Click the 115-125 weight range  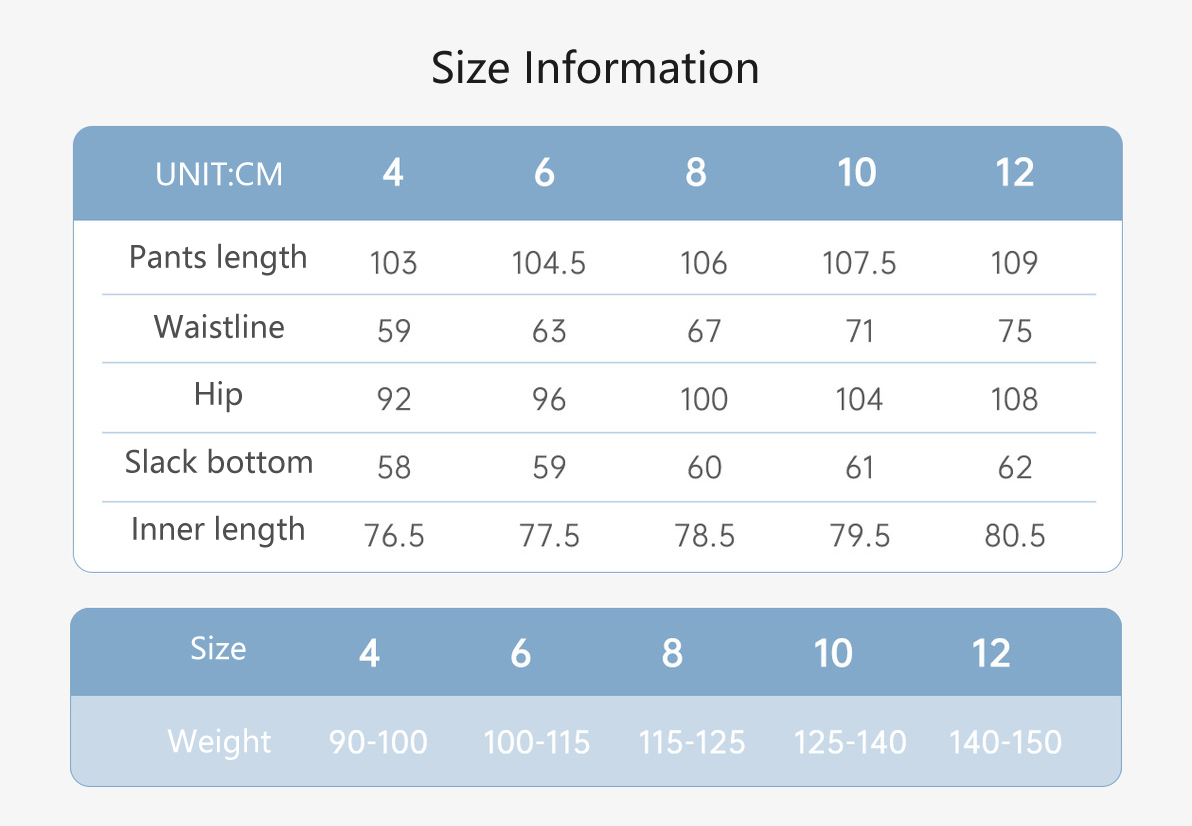pos(692,742)
